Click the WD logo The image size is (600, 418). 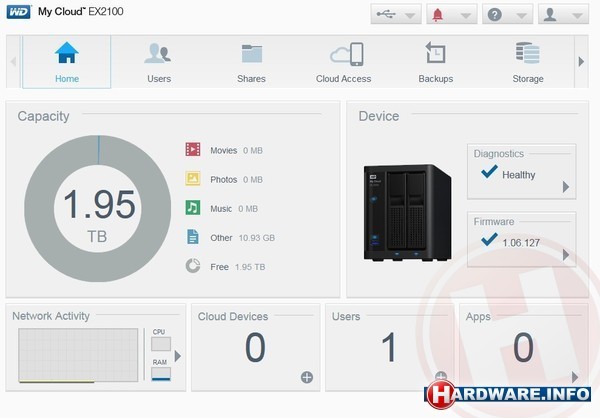click(18, 12)
